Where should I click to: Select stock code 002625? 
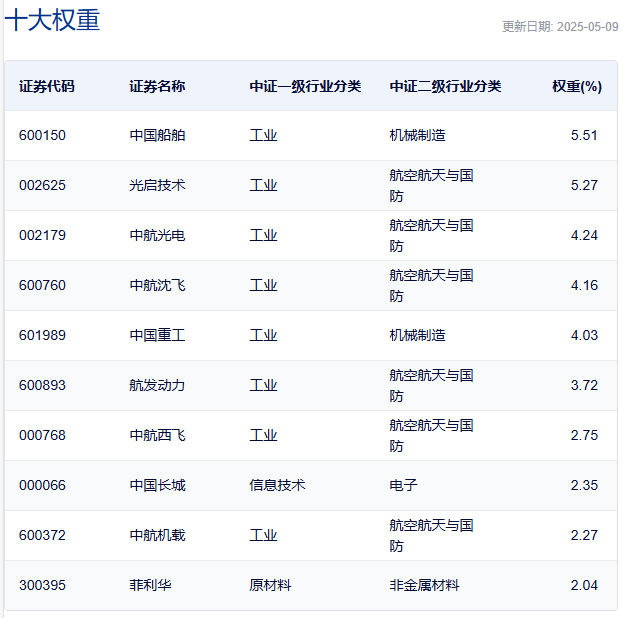pos(43,185)
